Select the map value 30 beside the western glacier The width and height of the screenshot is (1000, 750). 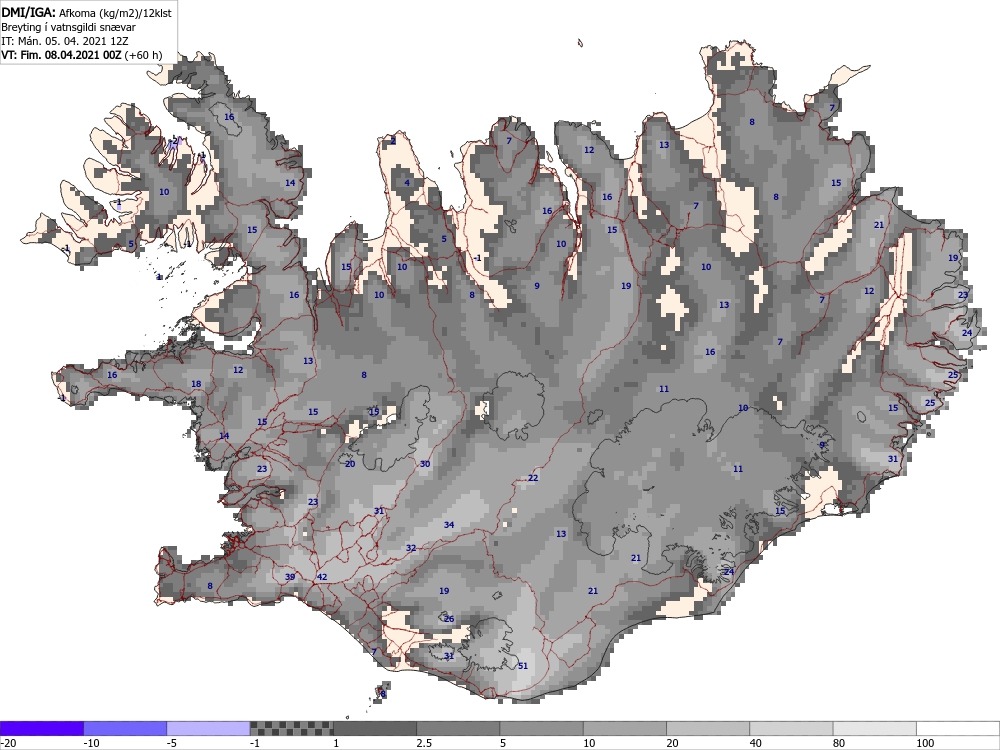pos(425,464)
